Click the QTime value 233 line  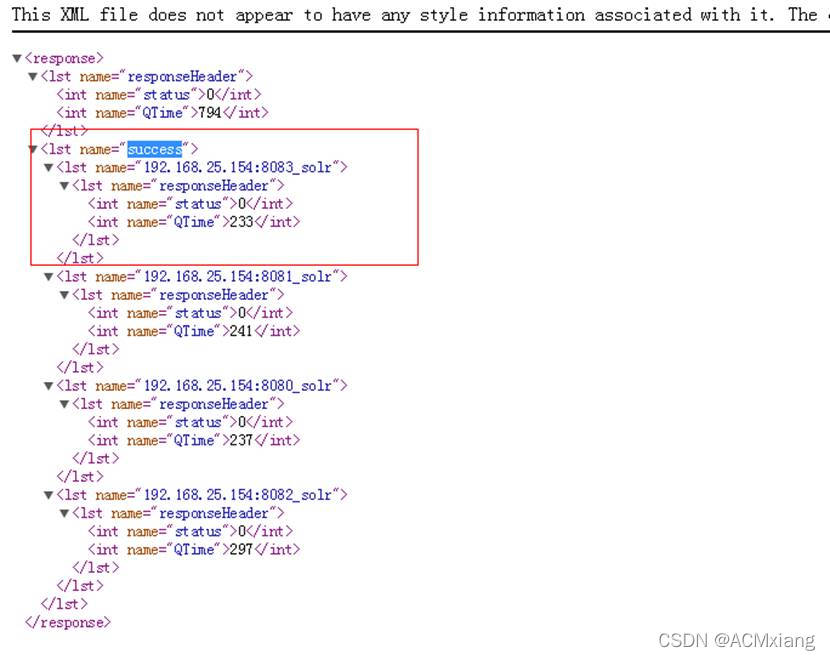click(x=194, y=222)
